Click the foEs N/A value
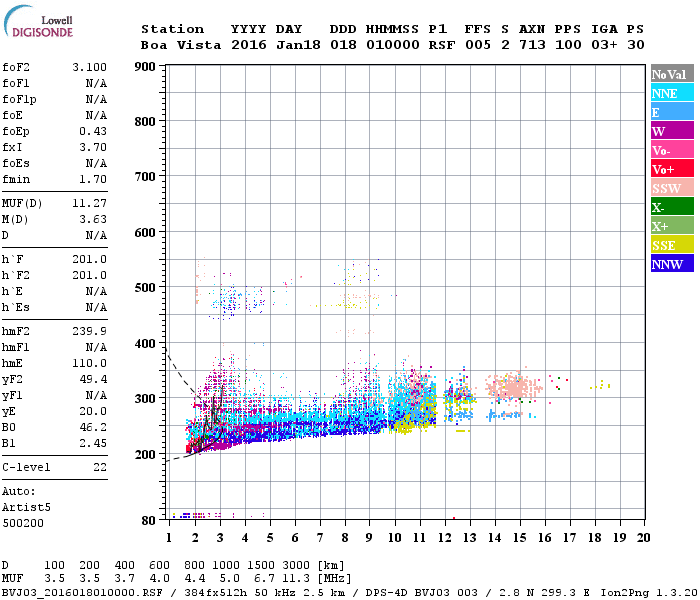This screenshot has height=600, width=700. click(96, 163)
